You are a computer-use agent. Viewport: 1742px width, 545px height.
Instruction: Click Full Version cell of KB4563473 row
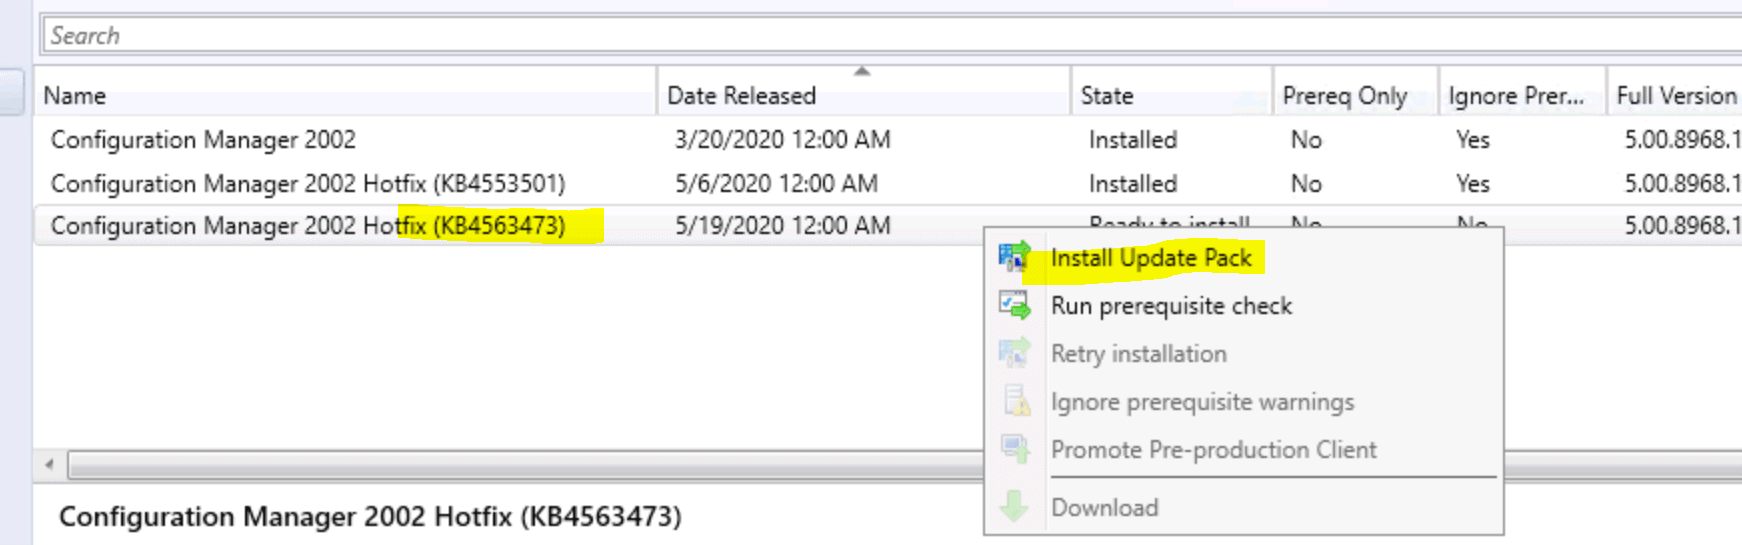click(1682, 226)
